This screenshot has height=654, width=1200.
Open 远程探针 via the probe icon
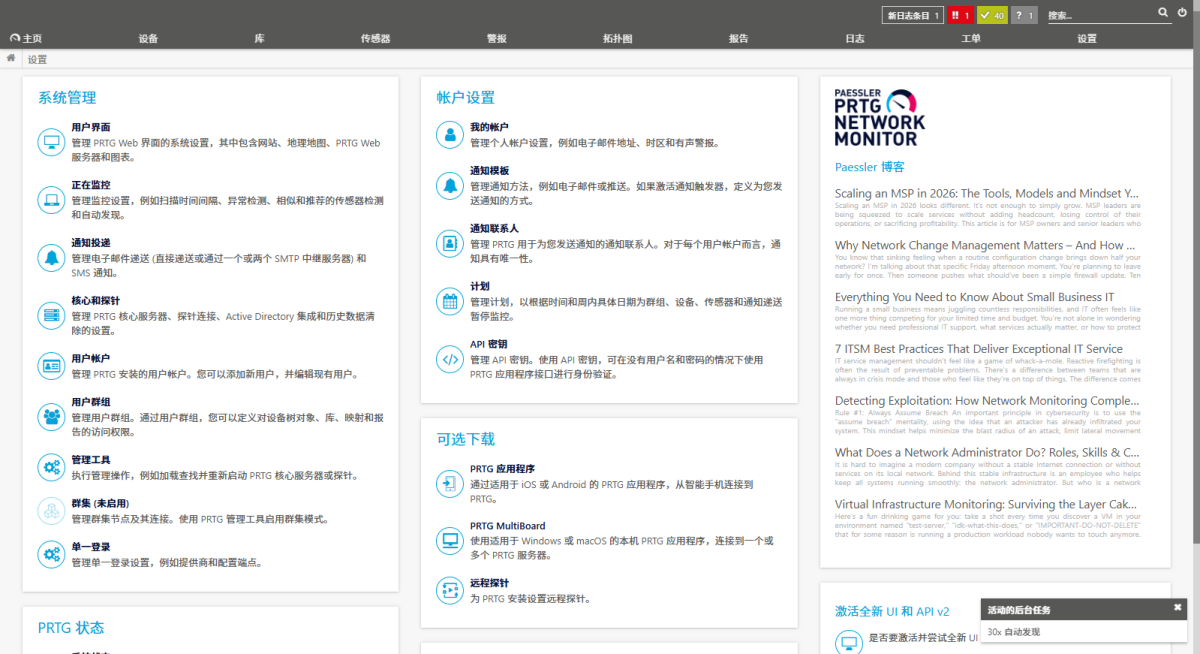click(448, 591)
